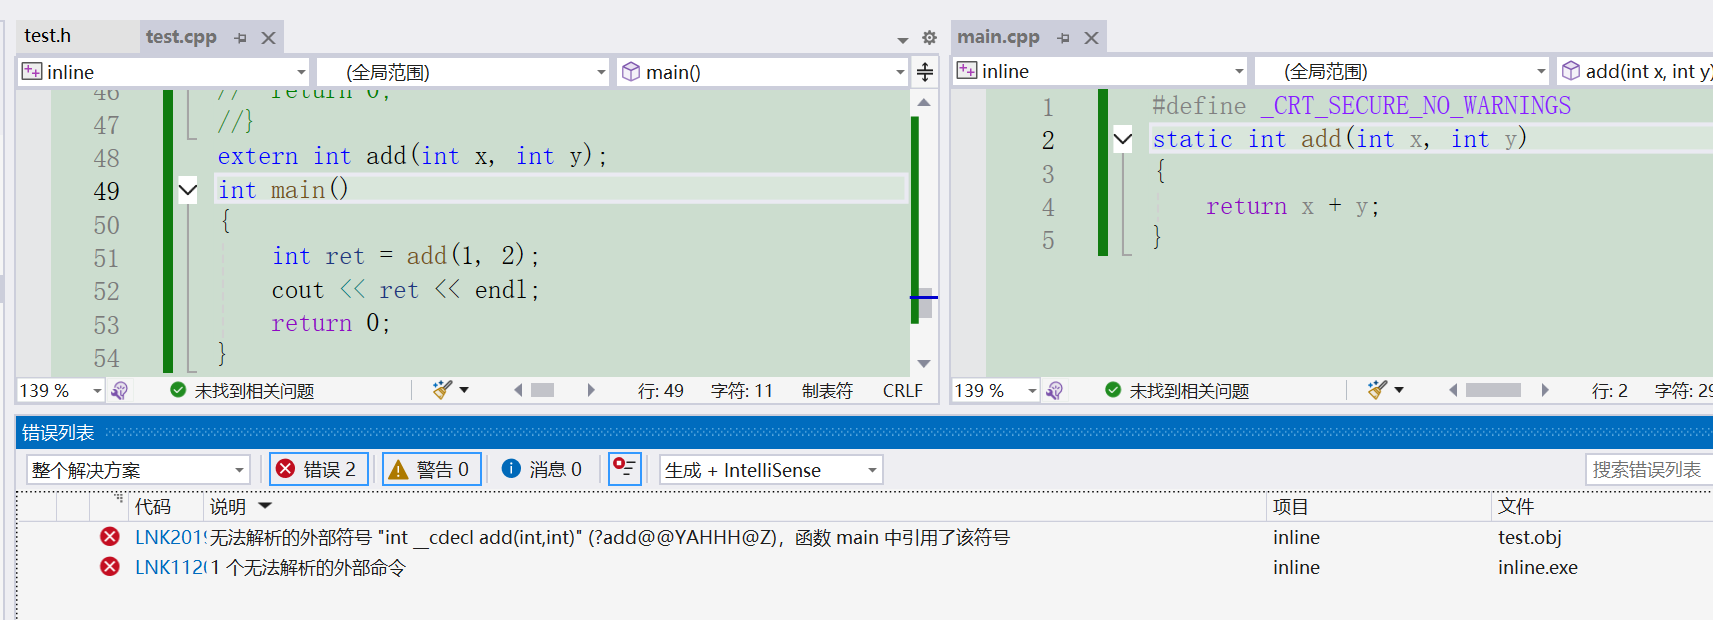The image size is (1713, 620).
Task: Click the code cleanup broom icon in main.cpp
Action: click(x=1377, y=390)
